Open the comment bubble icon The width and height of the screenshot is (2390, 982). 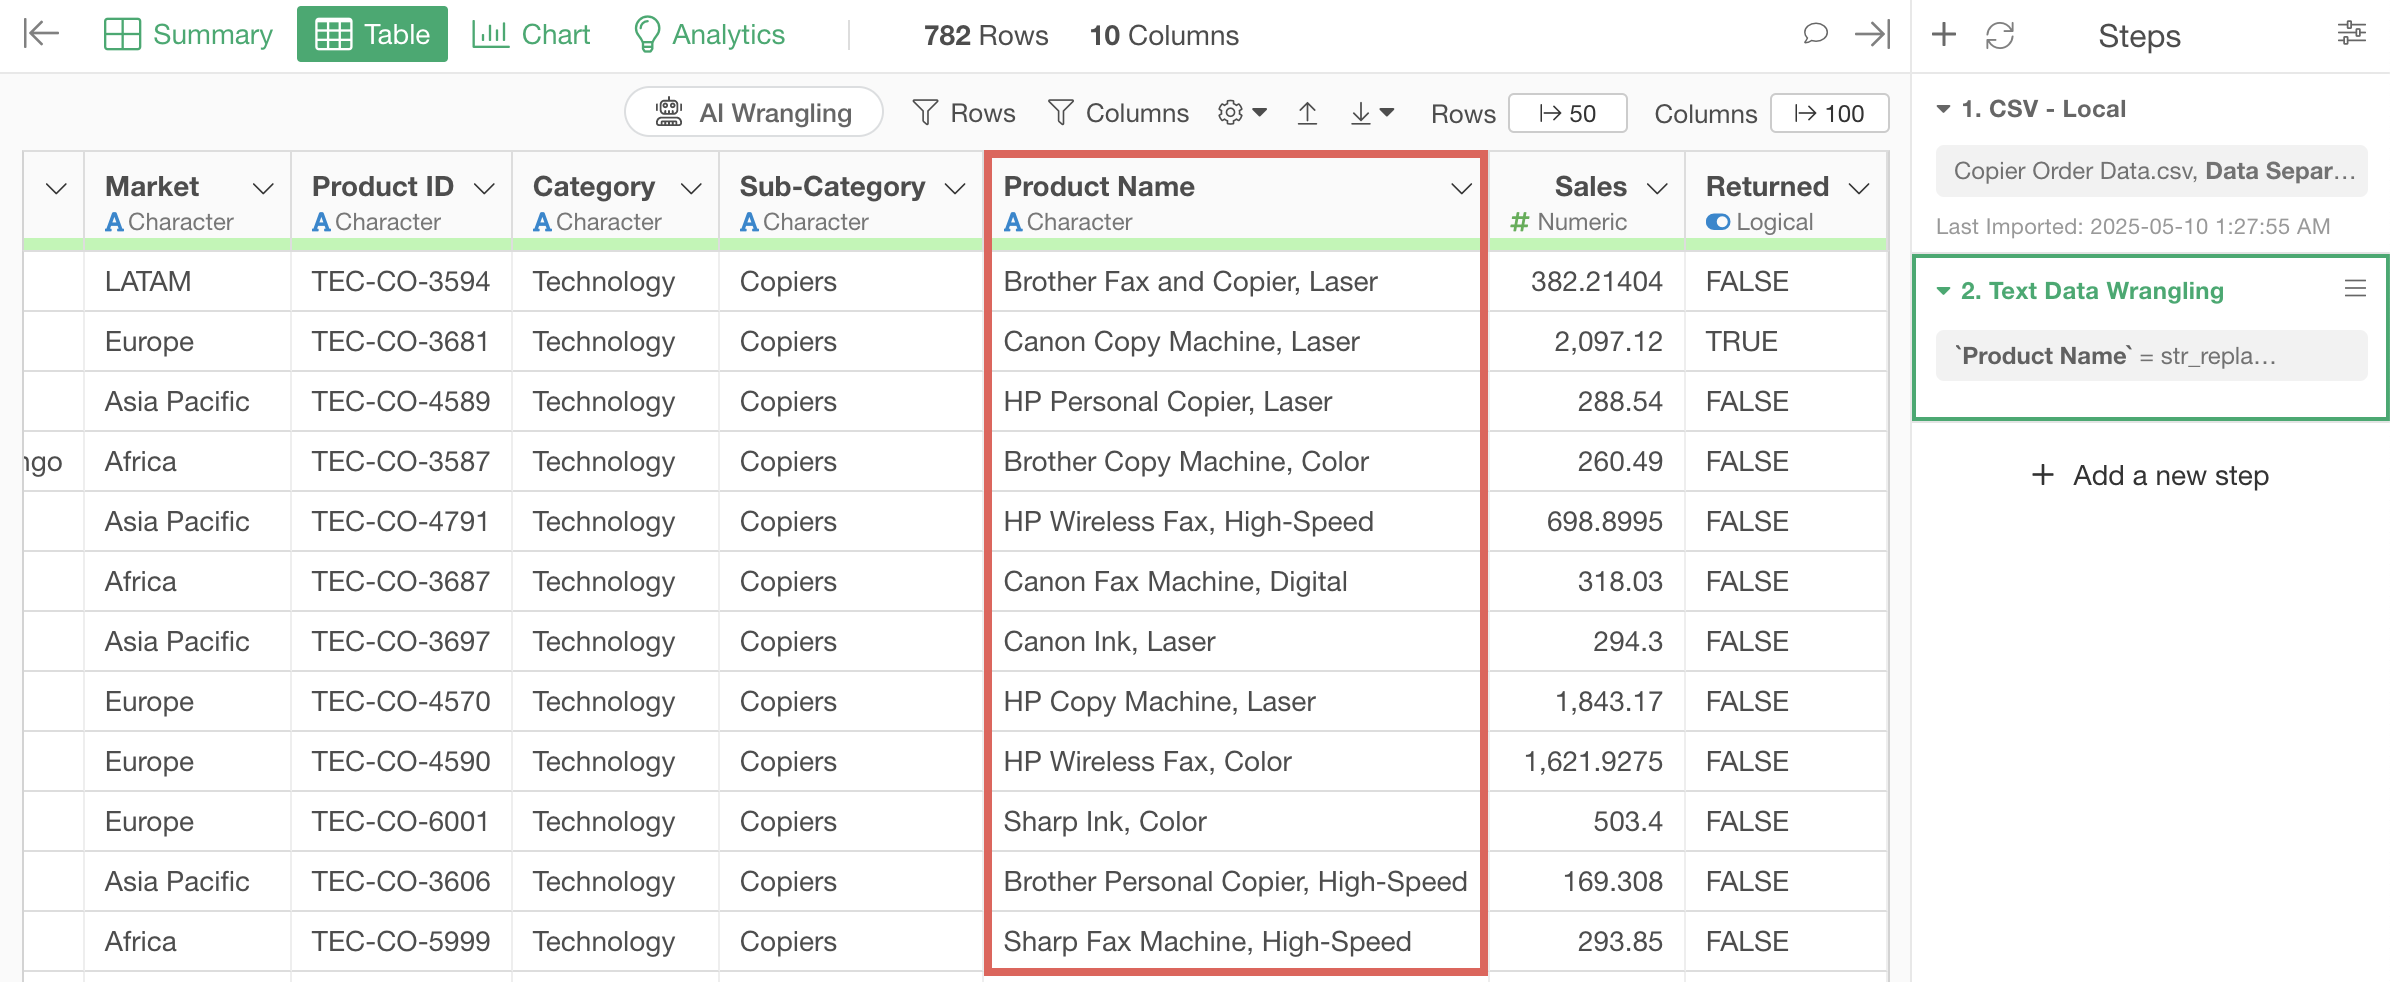click(x=1815, y=34)
